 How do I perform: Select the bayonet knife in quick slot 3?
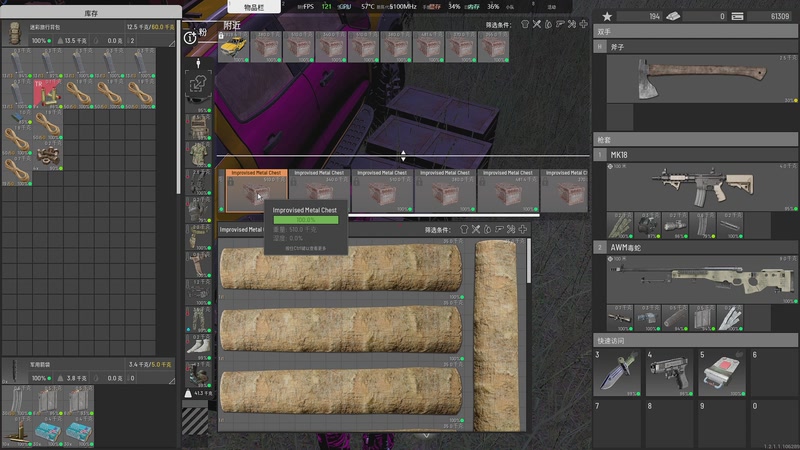coord(617,372)
